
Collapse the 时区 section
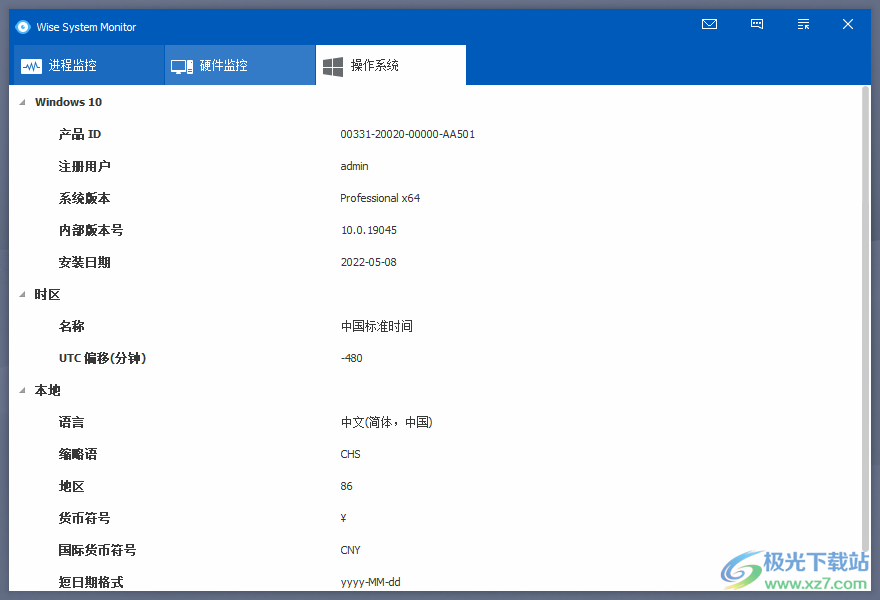click(x=22, y=295)
